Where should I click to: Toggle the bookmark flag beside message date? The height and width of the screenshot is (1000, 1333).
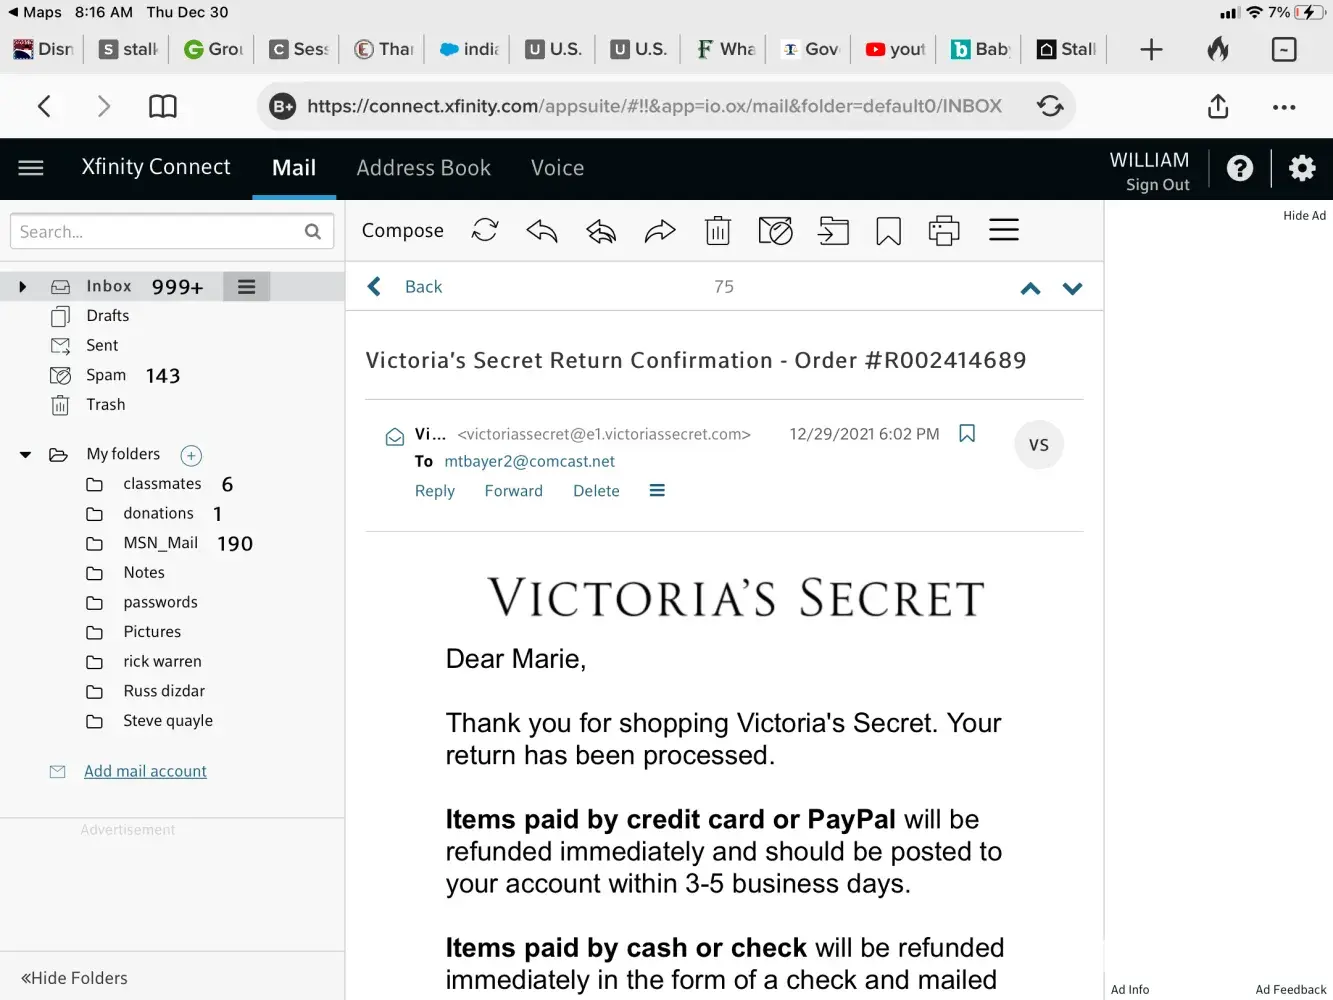[x=967, y=433]
